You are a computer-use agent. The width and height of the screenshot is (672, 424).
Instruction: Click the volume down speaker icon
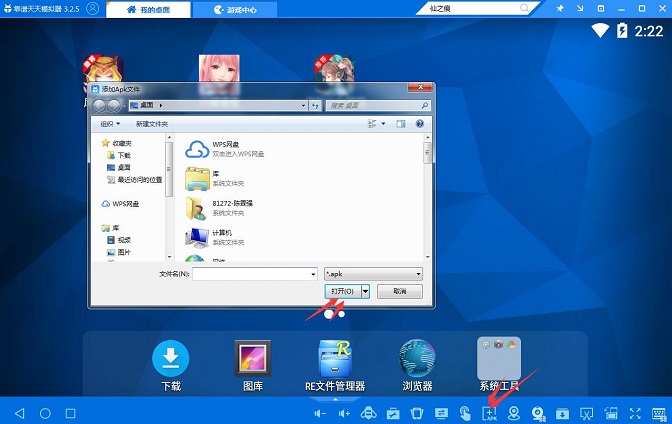[x=320, y=413]
